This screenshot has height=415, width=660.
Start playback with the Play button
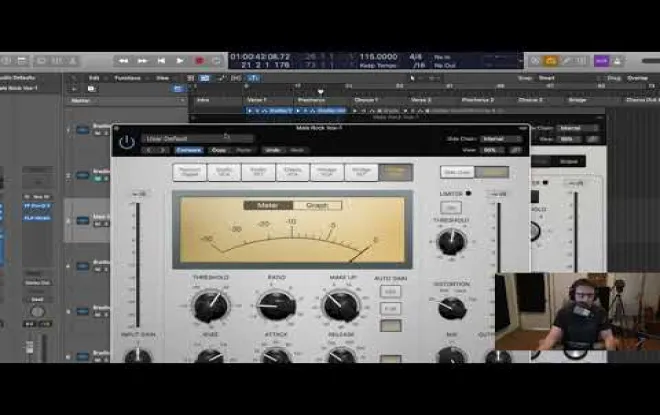(180, 61)
